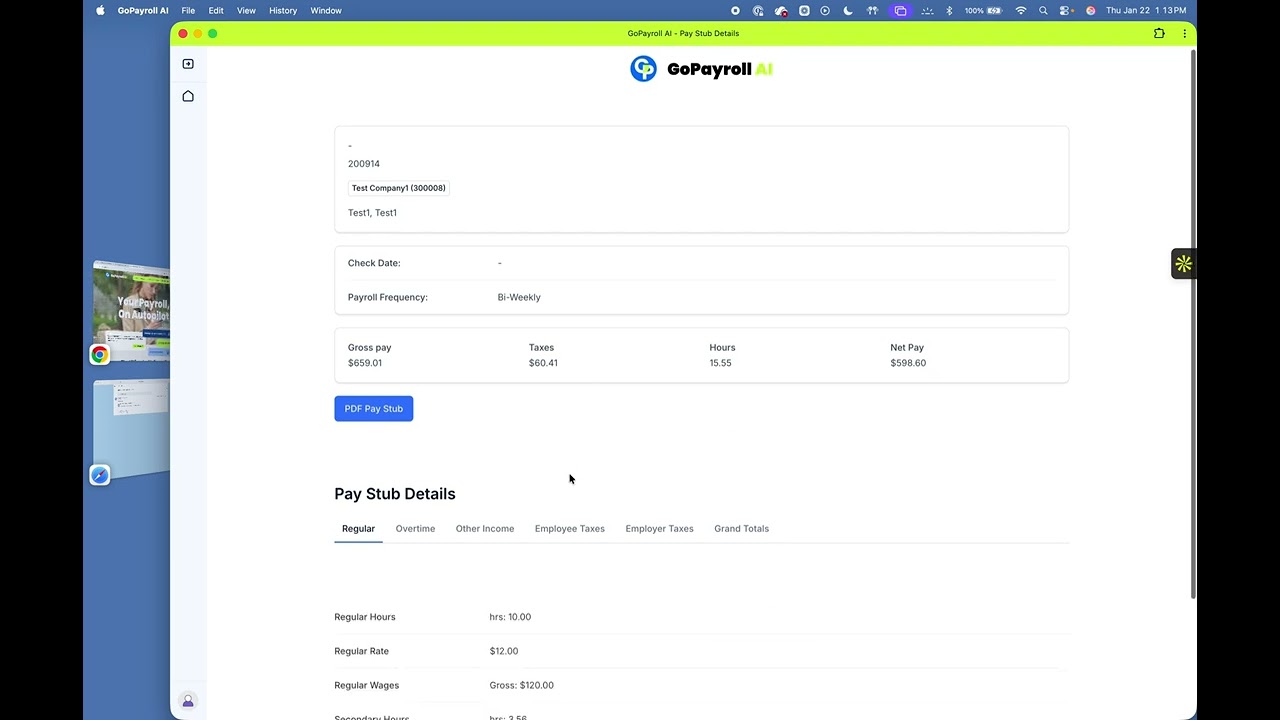Click the net pay amount $598.60
The height and width of the screenshot is (720, 1280).
(908, 363)
